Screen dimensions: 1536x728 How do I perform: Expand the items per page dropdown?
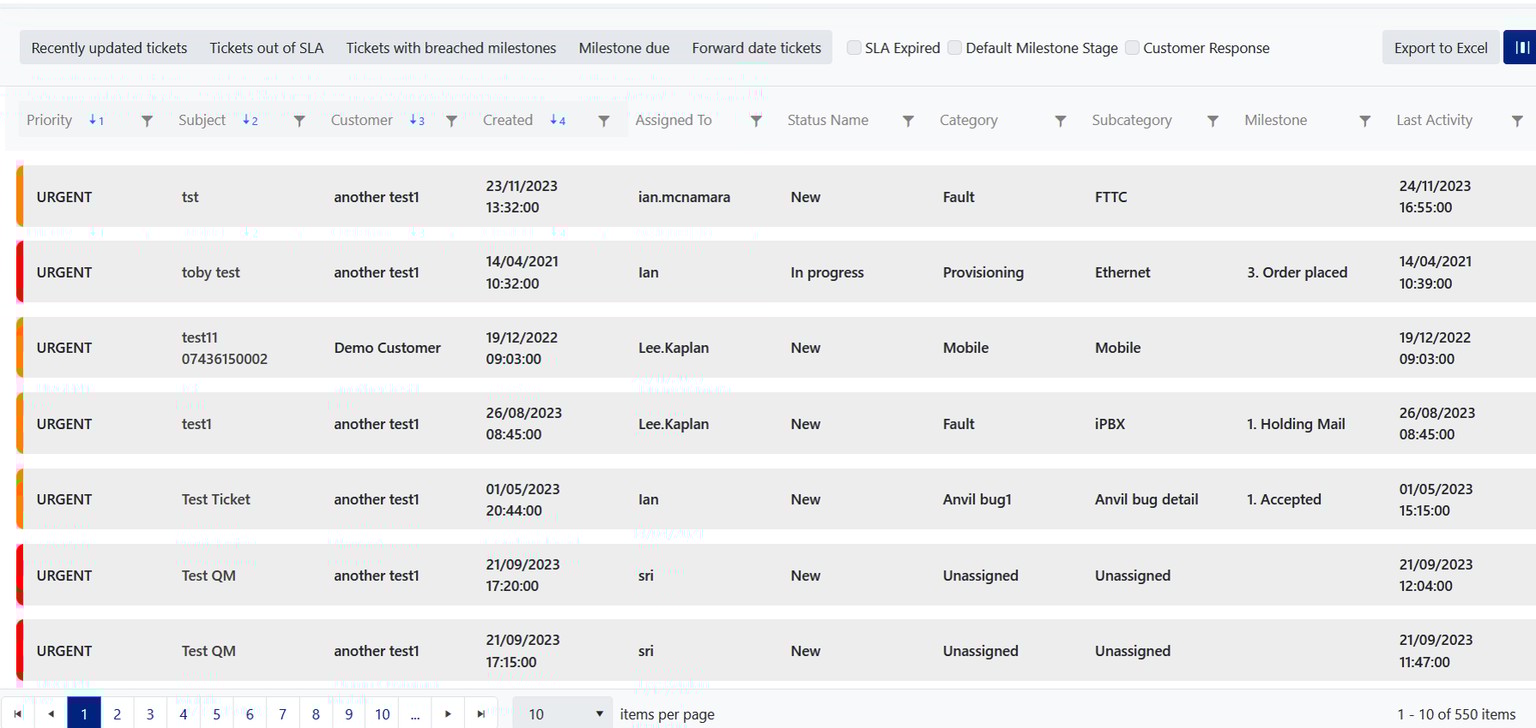[562, 714]
